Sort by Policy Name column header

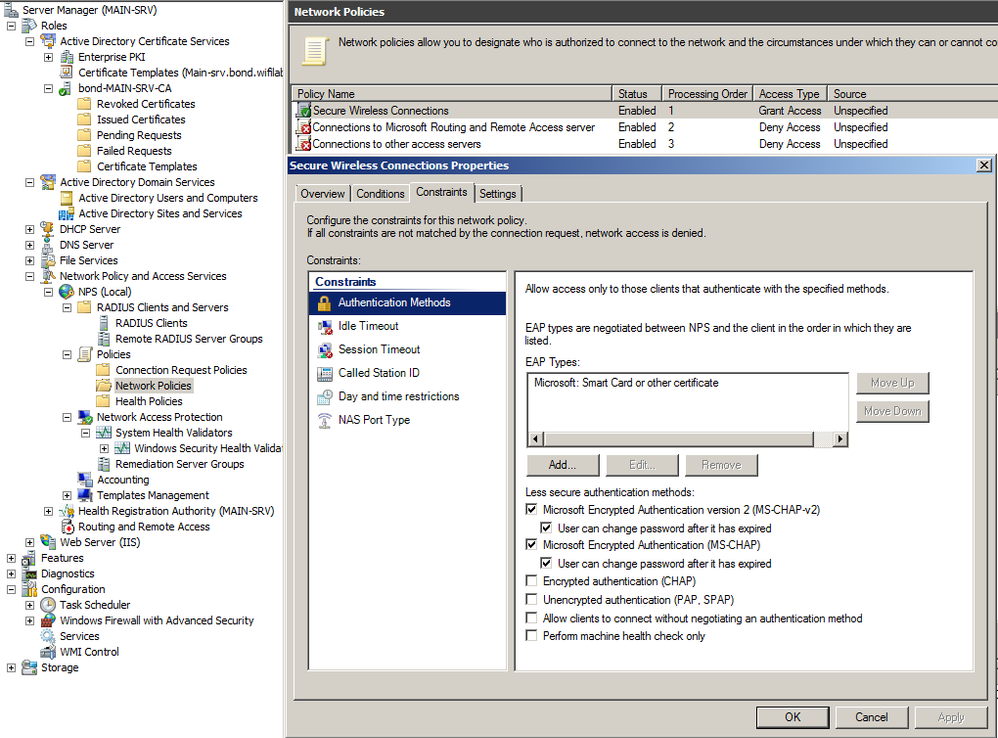451,94
